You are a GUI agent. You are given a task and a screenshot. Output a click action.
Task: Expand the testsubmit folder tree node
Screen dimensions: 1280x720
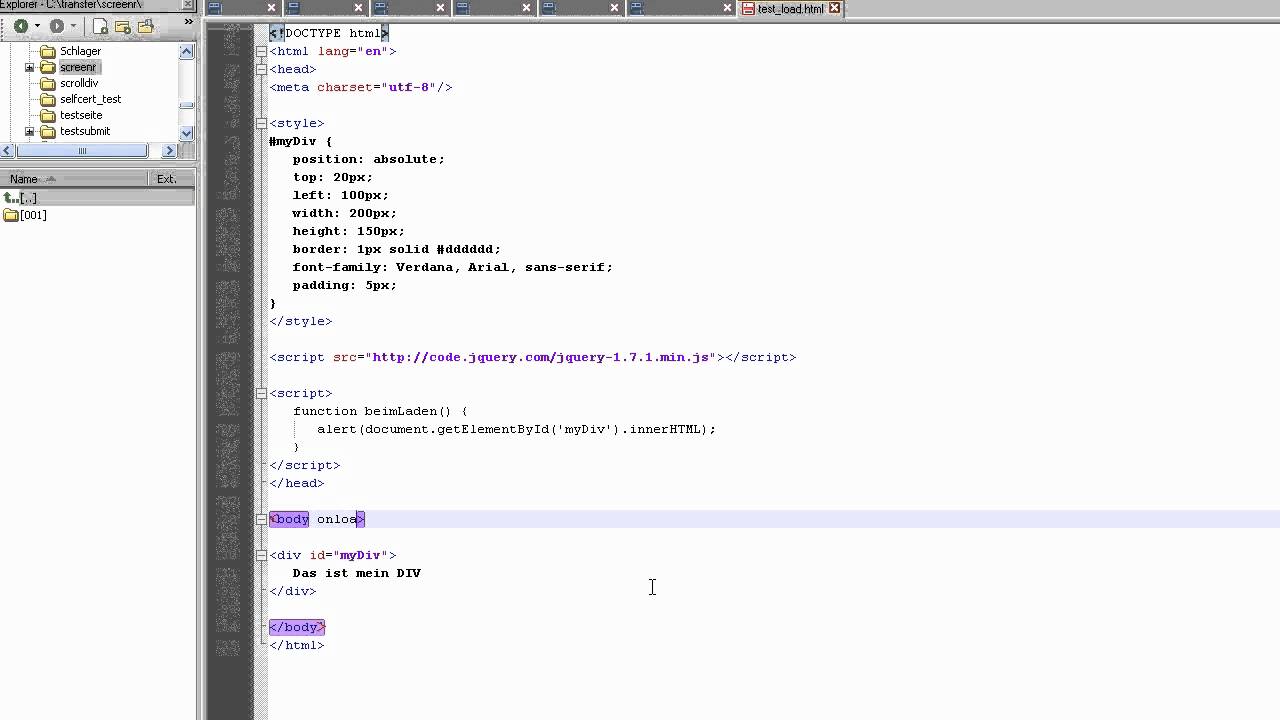click(x=29, y=131)
